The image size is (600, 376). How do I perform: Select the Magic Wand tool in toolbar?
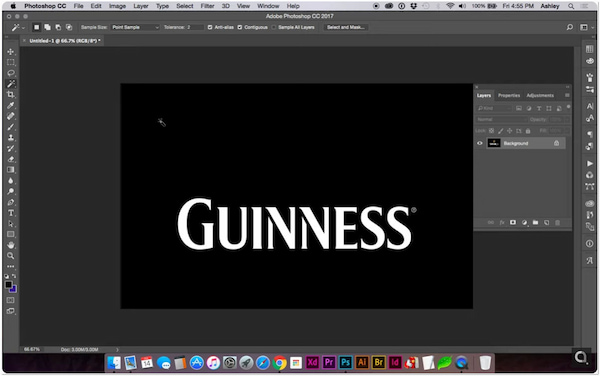(x=11, y=84)
